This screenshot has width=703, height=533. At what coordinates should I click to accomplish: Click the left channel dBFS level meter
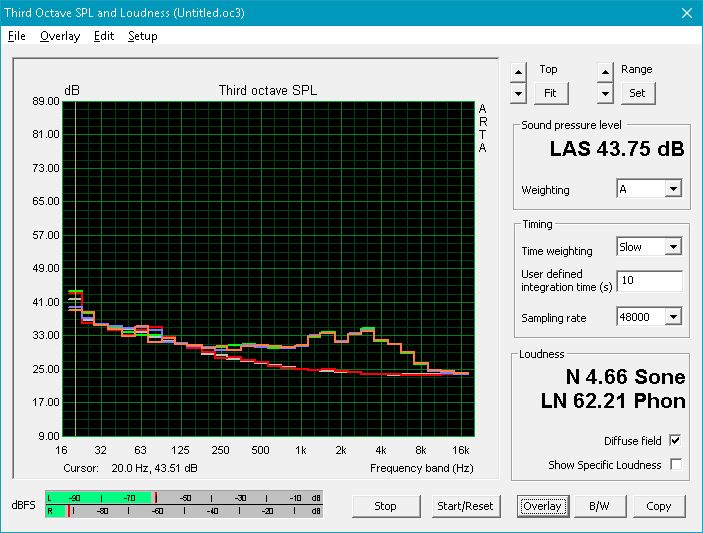point(184,498)
